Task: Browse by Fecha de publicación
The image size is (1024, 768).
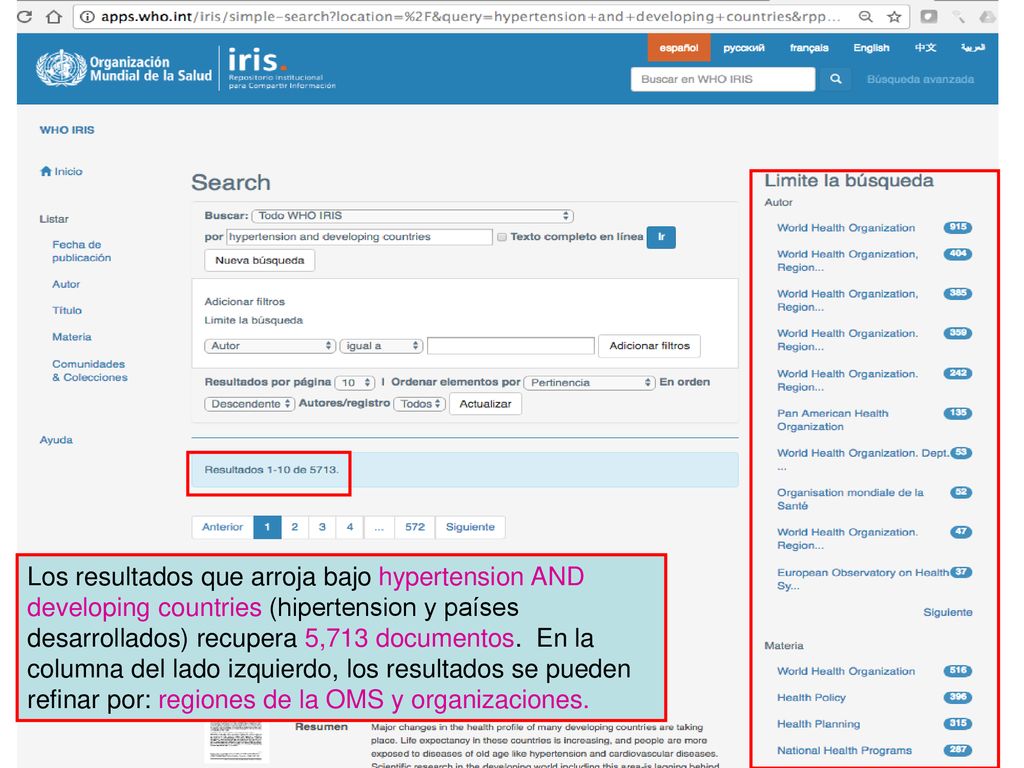Action: 82,251
